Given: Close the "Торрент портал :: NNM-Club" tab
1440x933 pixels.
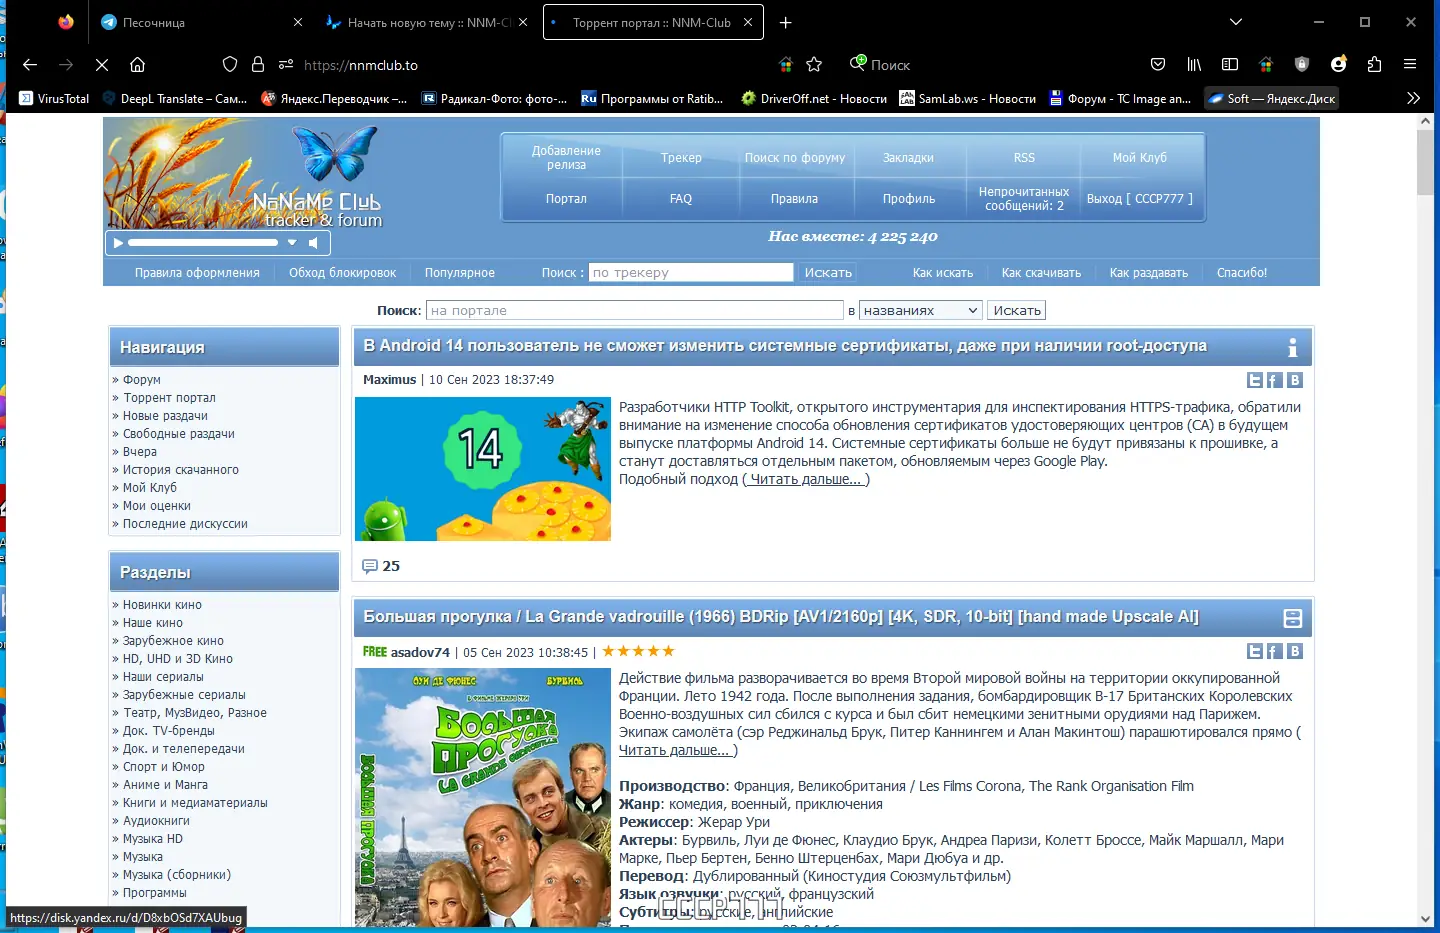Looking at the screenshot, I should (x=748, y=22).
